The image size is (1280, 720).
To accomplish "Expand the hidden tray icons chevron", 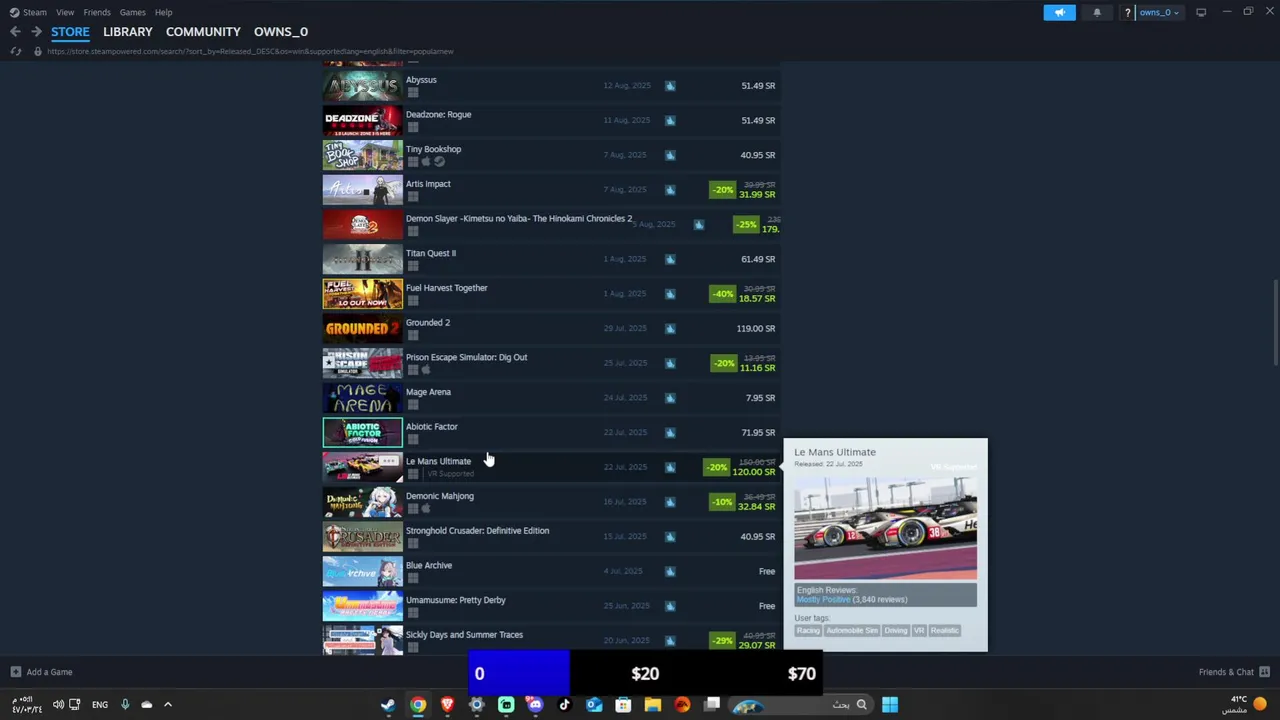I will pos(168,704).
